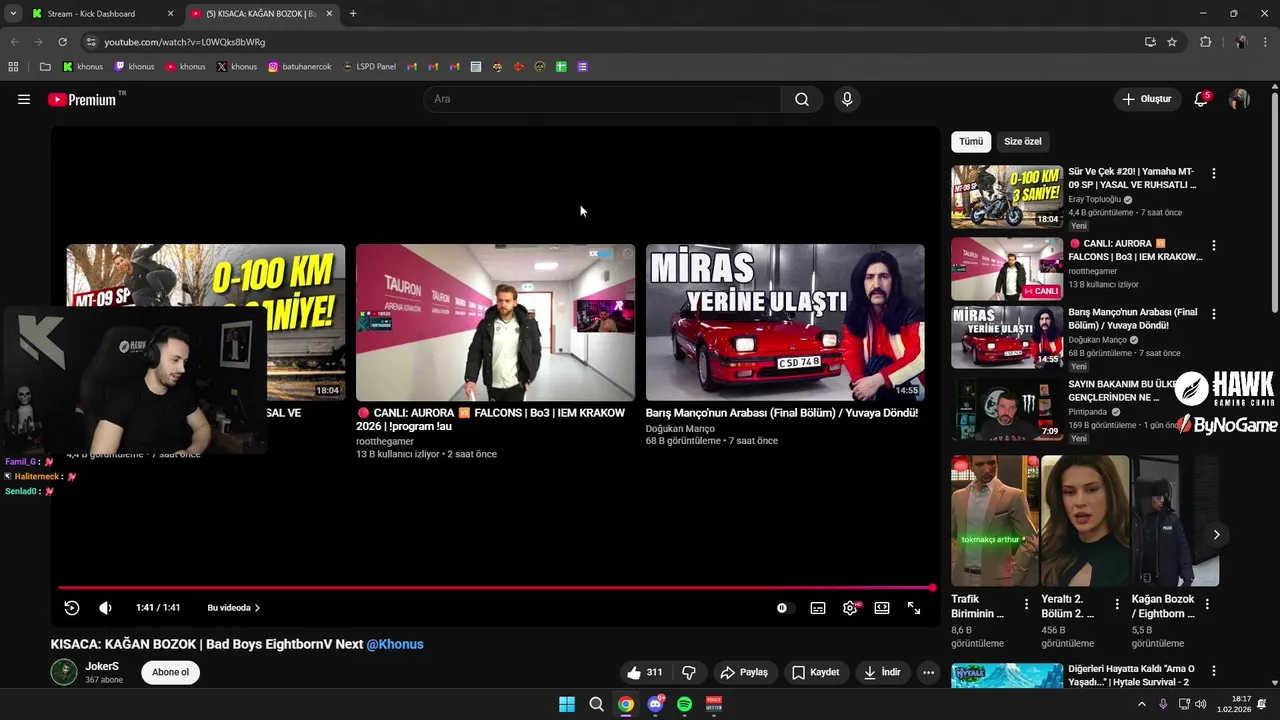Viewport: 1280px width, 720px height.
Task: Go to YouTube Premium home logo
Action: tap(82, 99)
